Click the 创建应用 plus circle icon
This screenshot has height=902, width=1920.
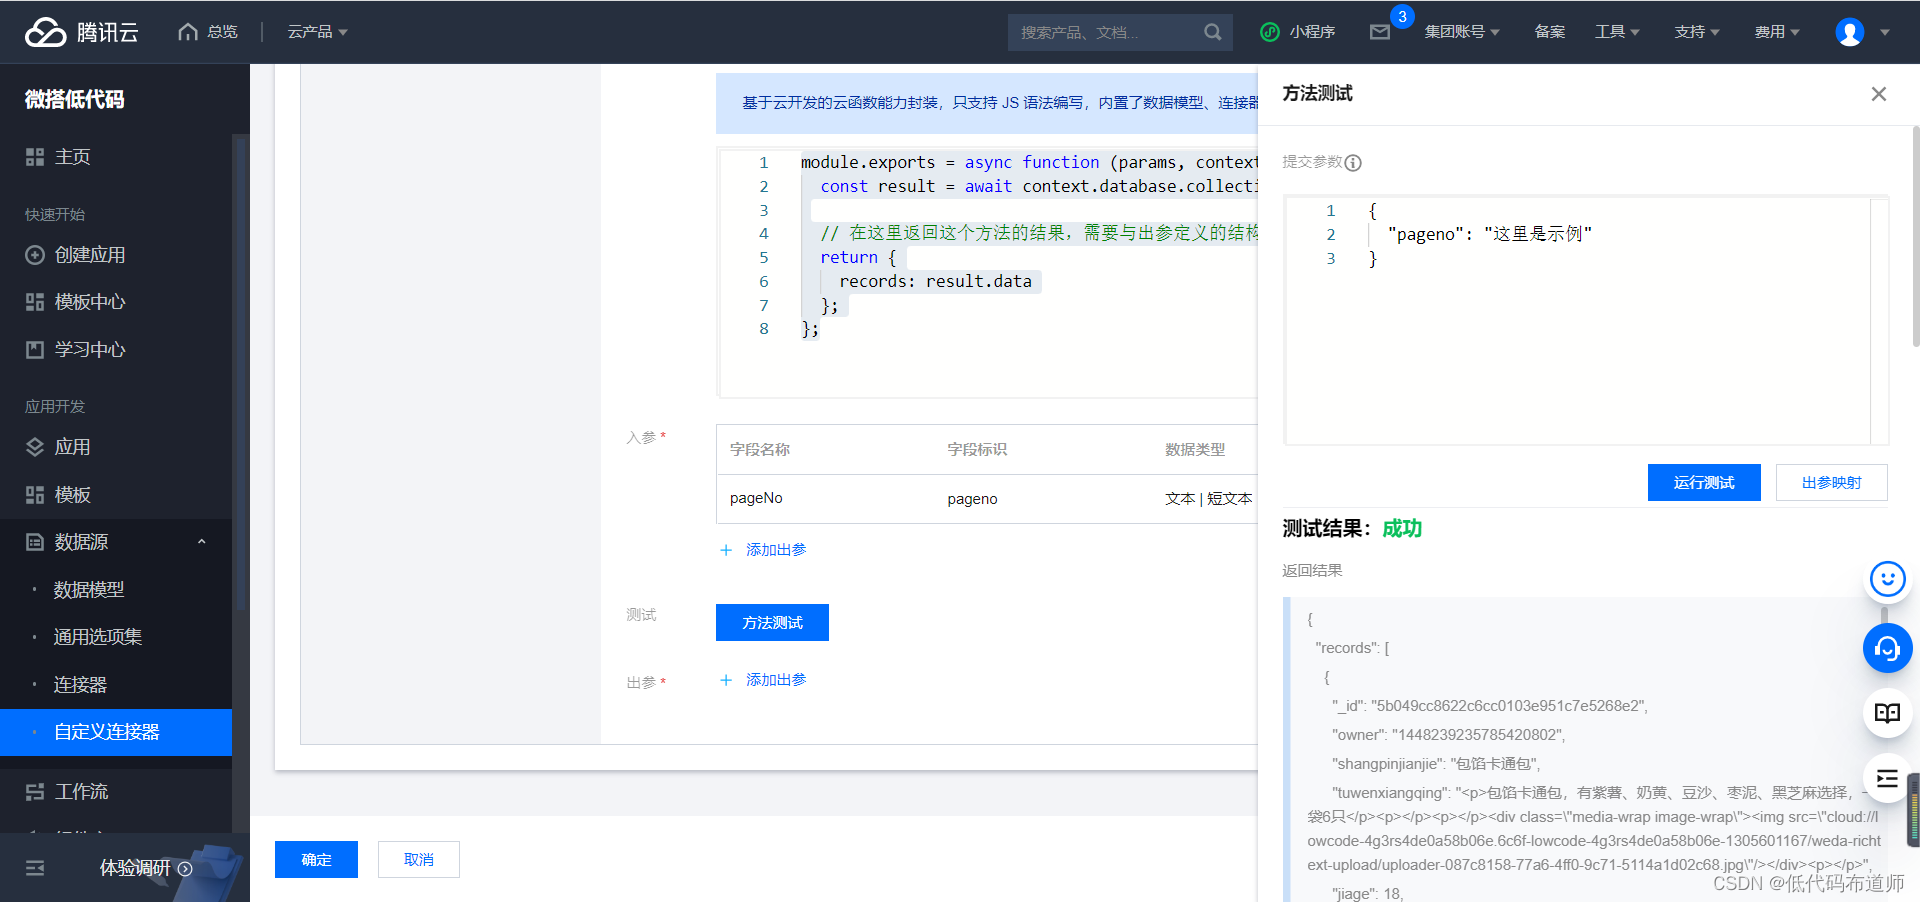click(35, 255)
